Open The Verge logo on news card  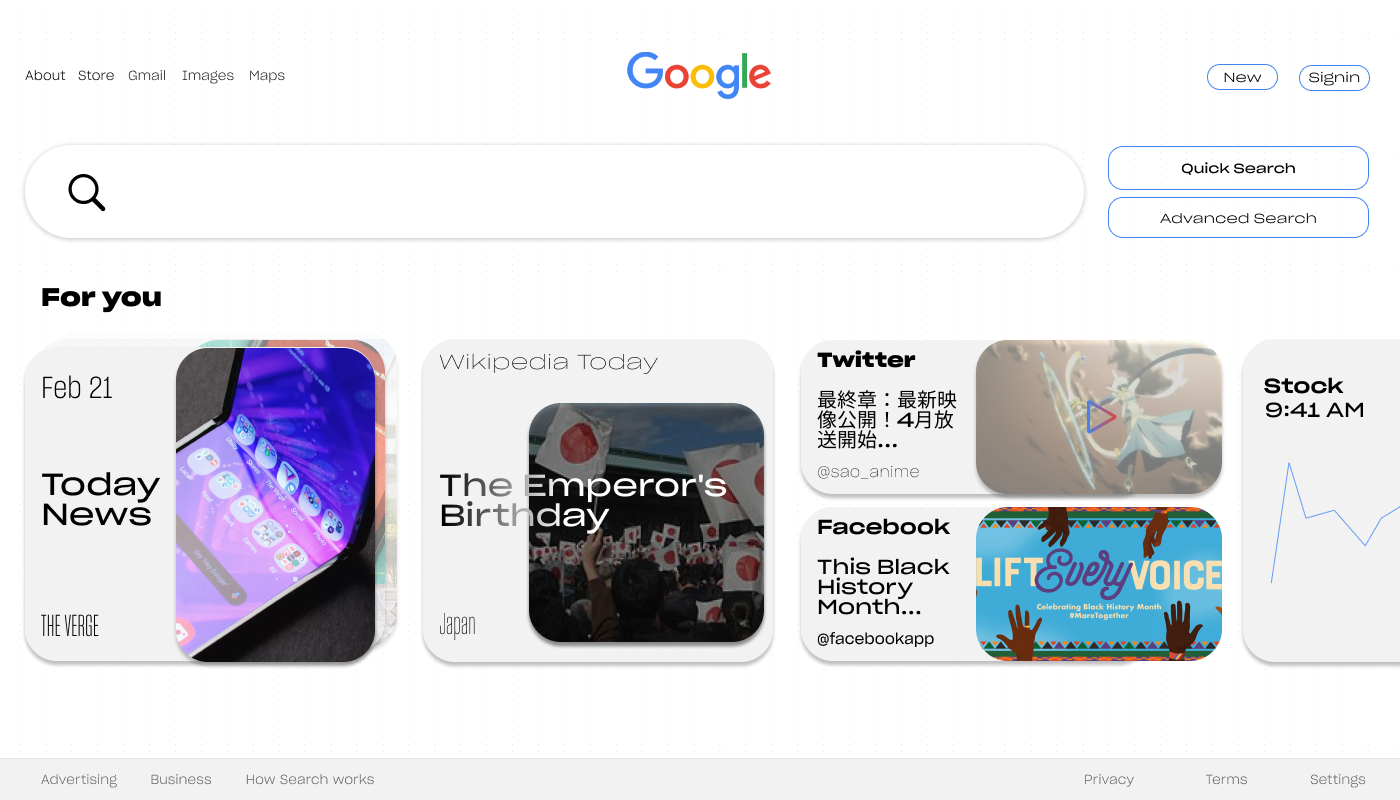(x=70, y=626)
